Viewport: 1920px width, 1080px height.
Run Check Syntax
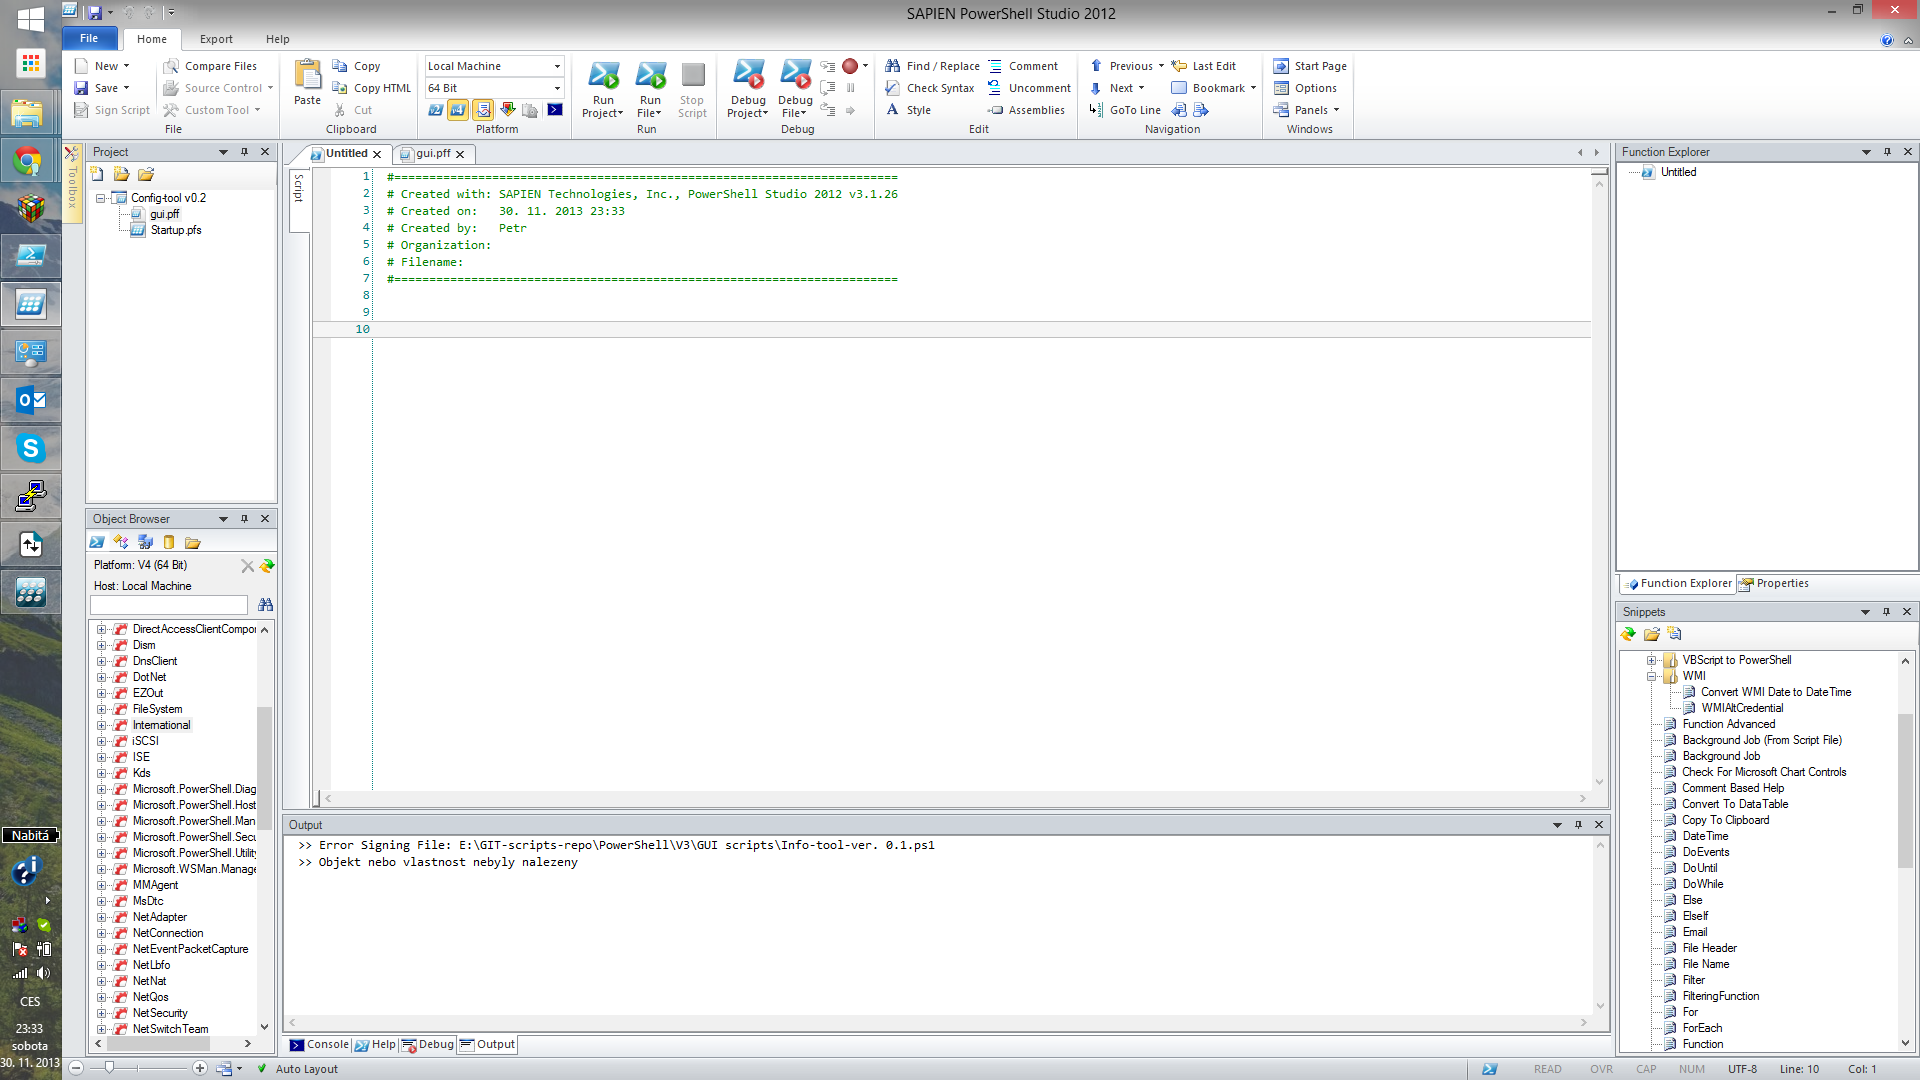point(929,88)
